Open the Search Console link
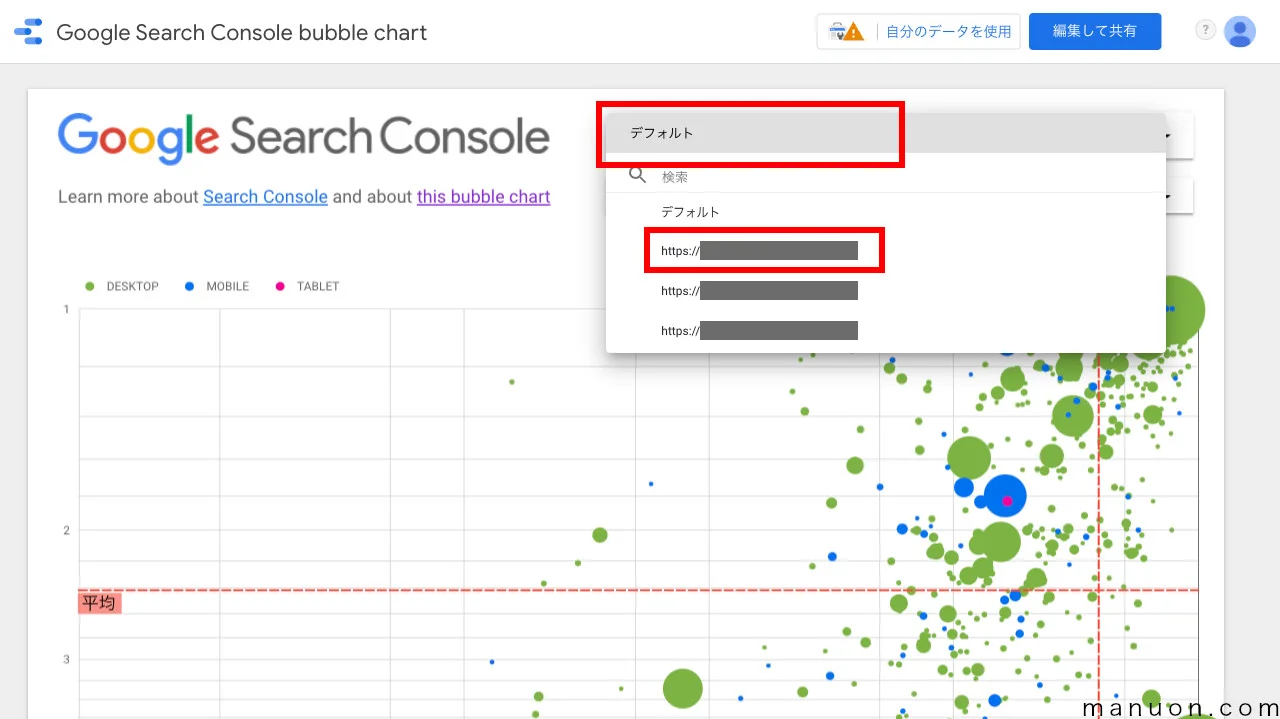The height and width of the screenshot is (719, 1280). pyautogui.click(x=265, y=197)
